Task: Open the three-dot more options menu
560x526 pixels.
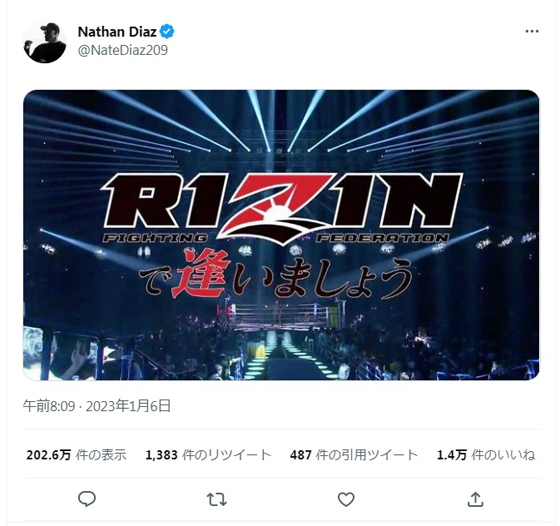Action: coord(532,31)
